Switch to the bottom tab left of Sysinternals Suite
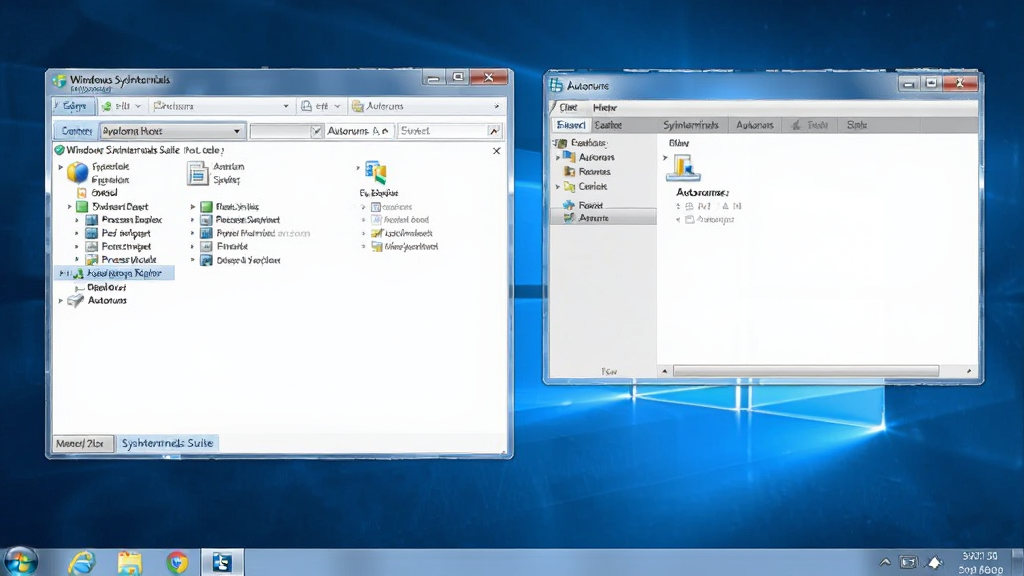Viewport: 1024px width, 576px height. point(82,443)
